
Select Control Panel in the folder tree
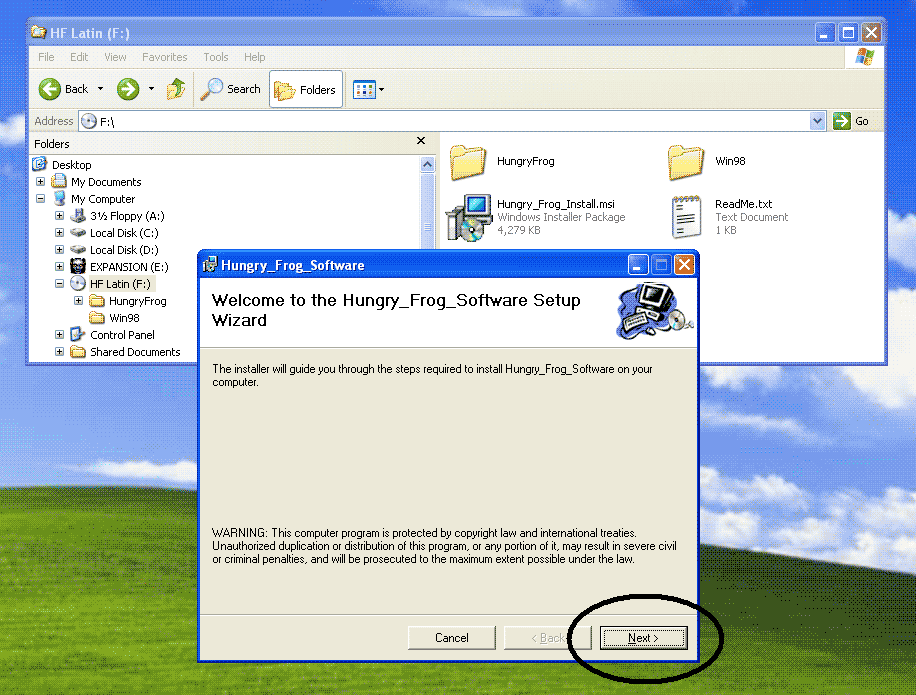[122, 335]
